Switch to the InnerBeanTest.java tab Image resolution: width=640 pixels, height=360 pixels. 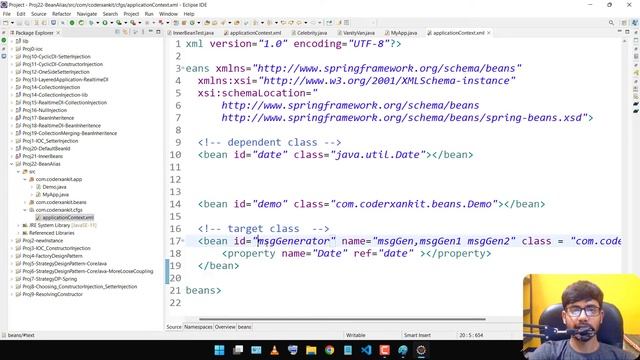(190, 33)
